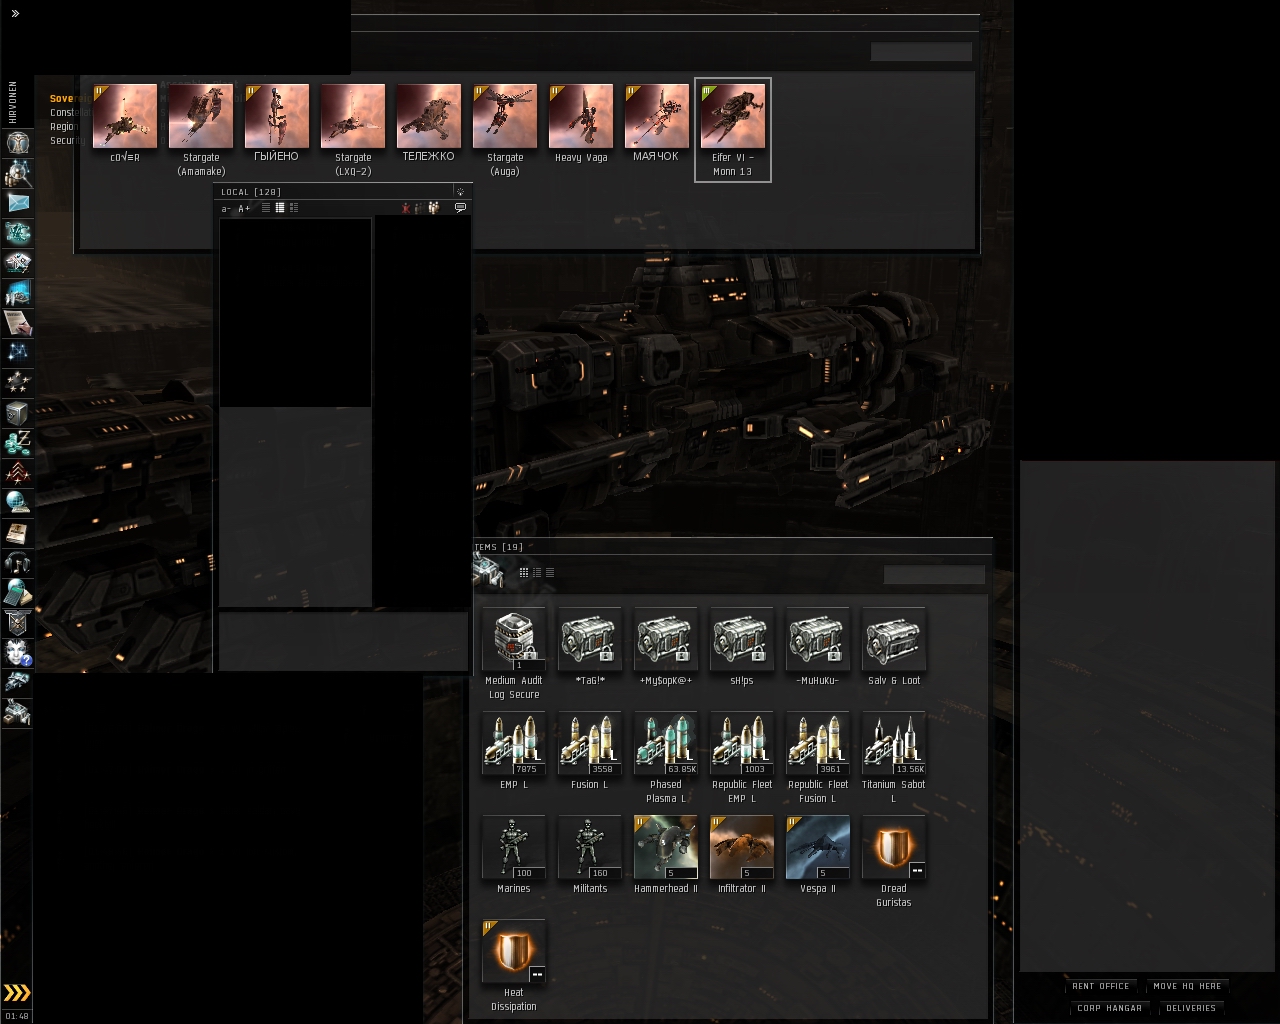Expand the collapsed panel at top-left
The width and height of the screenshot is (1280, 1024).
(15, 14)
